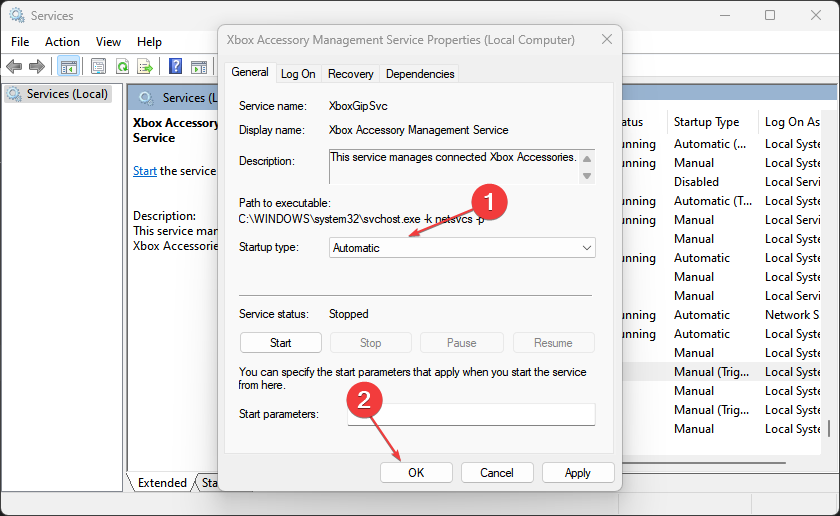Maximize the Services window

(x=770, y=15)
